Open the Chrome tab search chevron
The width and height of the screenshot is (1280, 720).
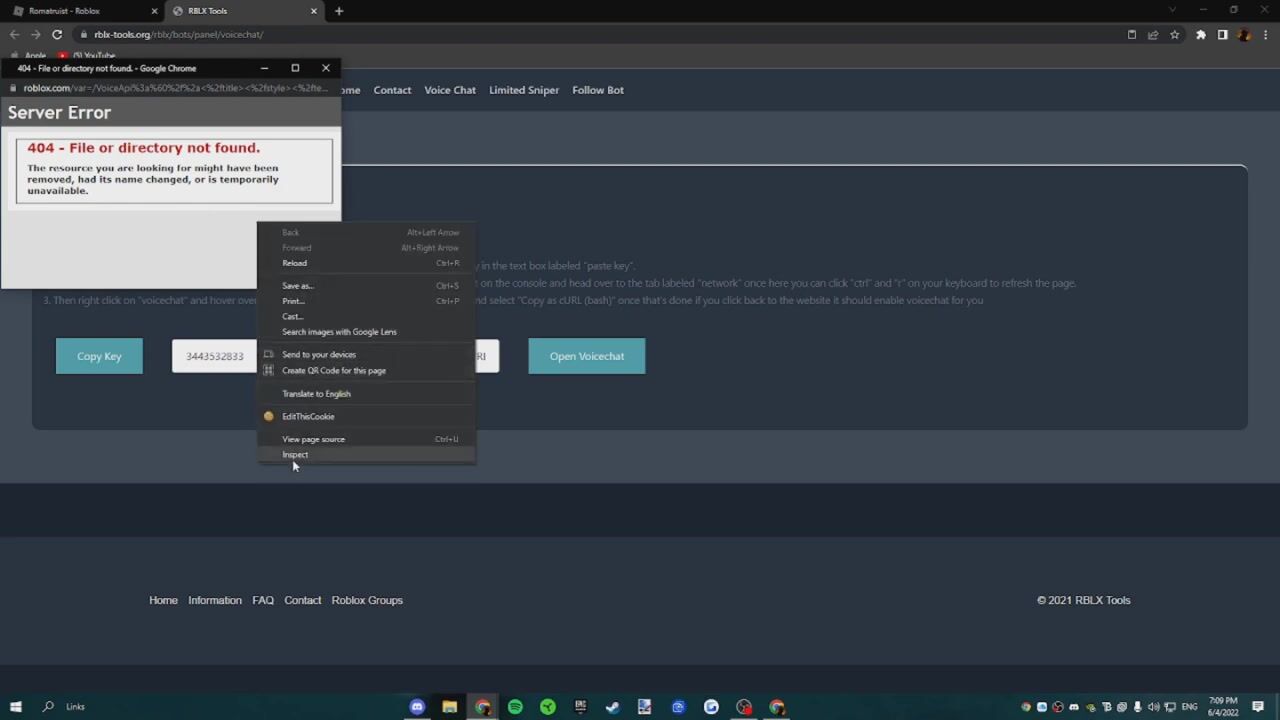pos(1172,10)
